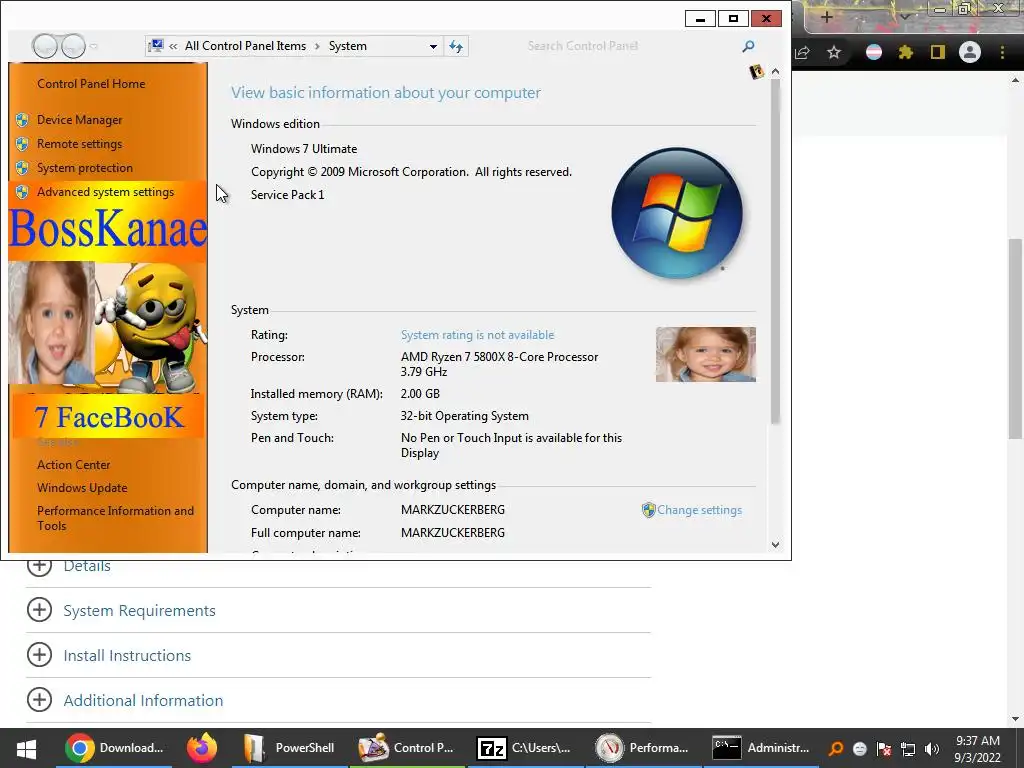
Task: Click the search magnifier icon
Action: coord(748,46)
